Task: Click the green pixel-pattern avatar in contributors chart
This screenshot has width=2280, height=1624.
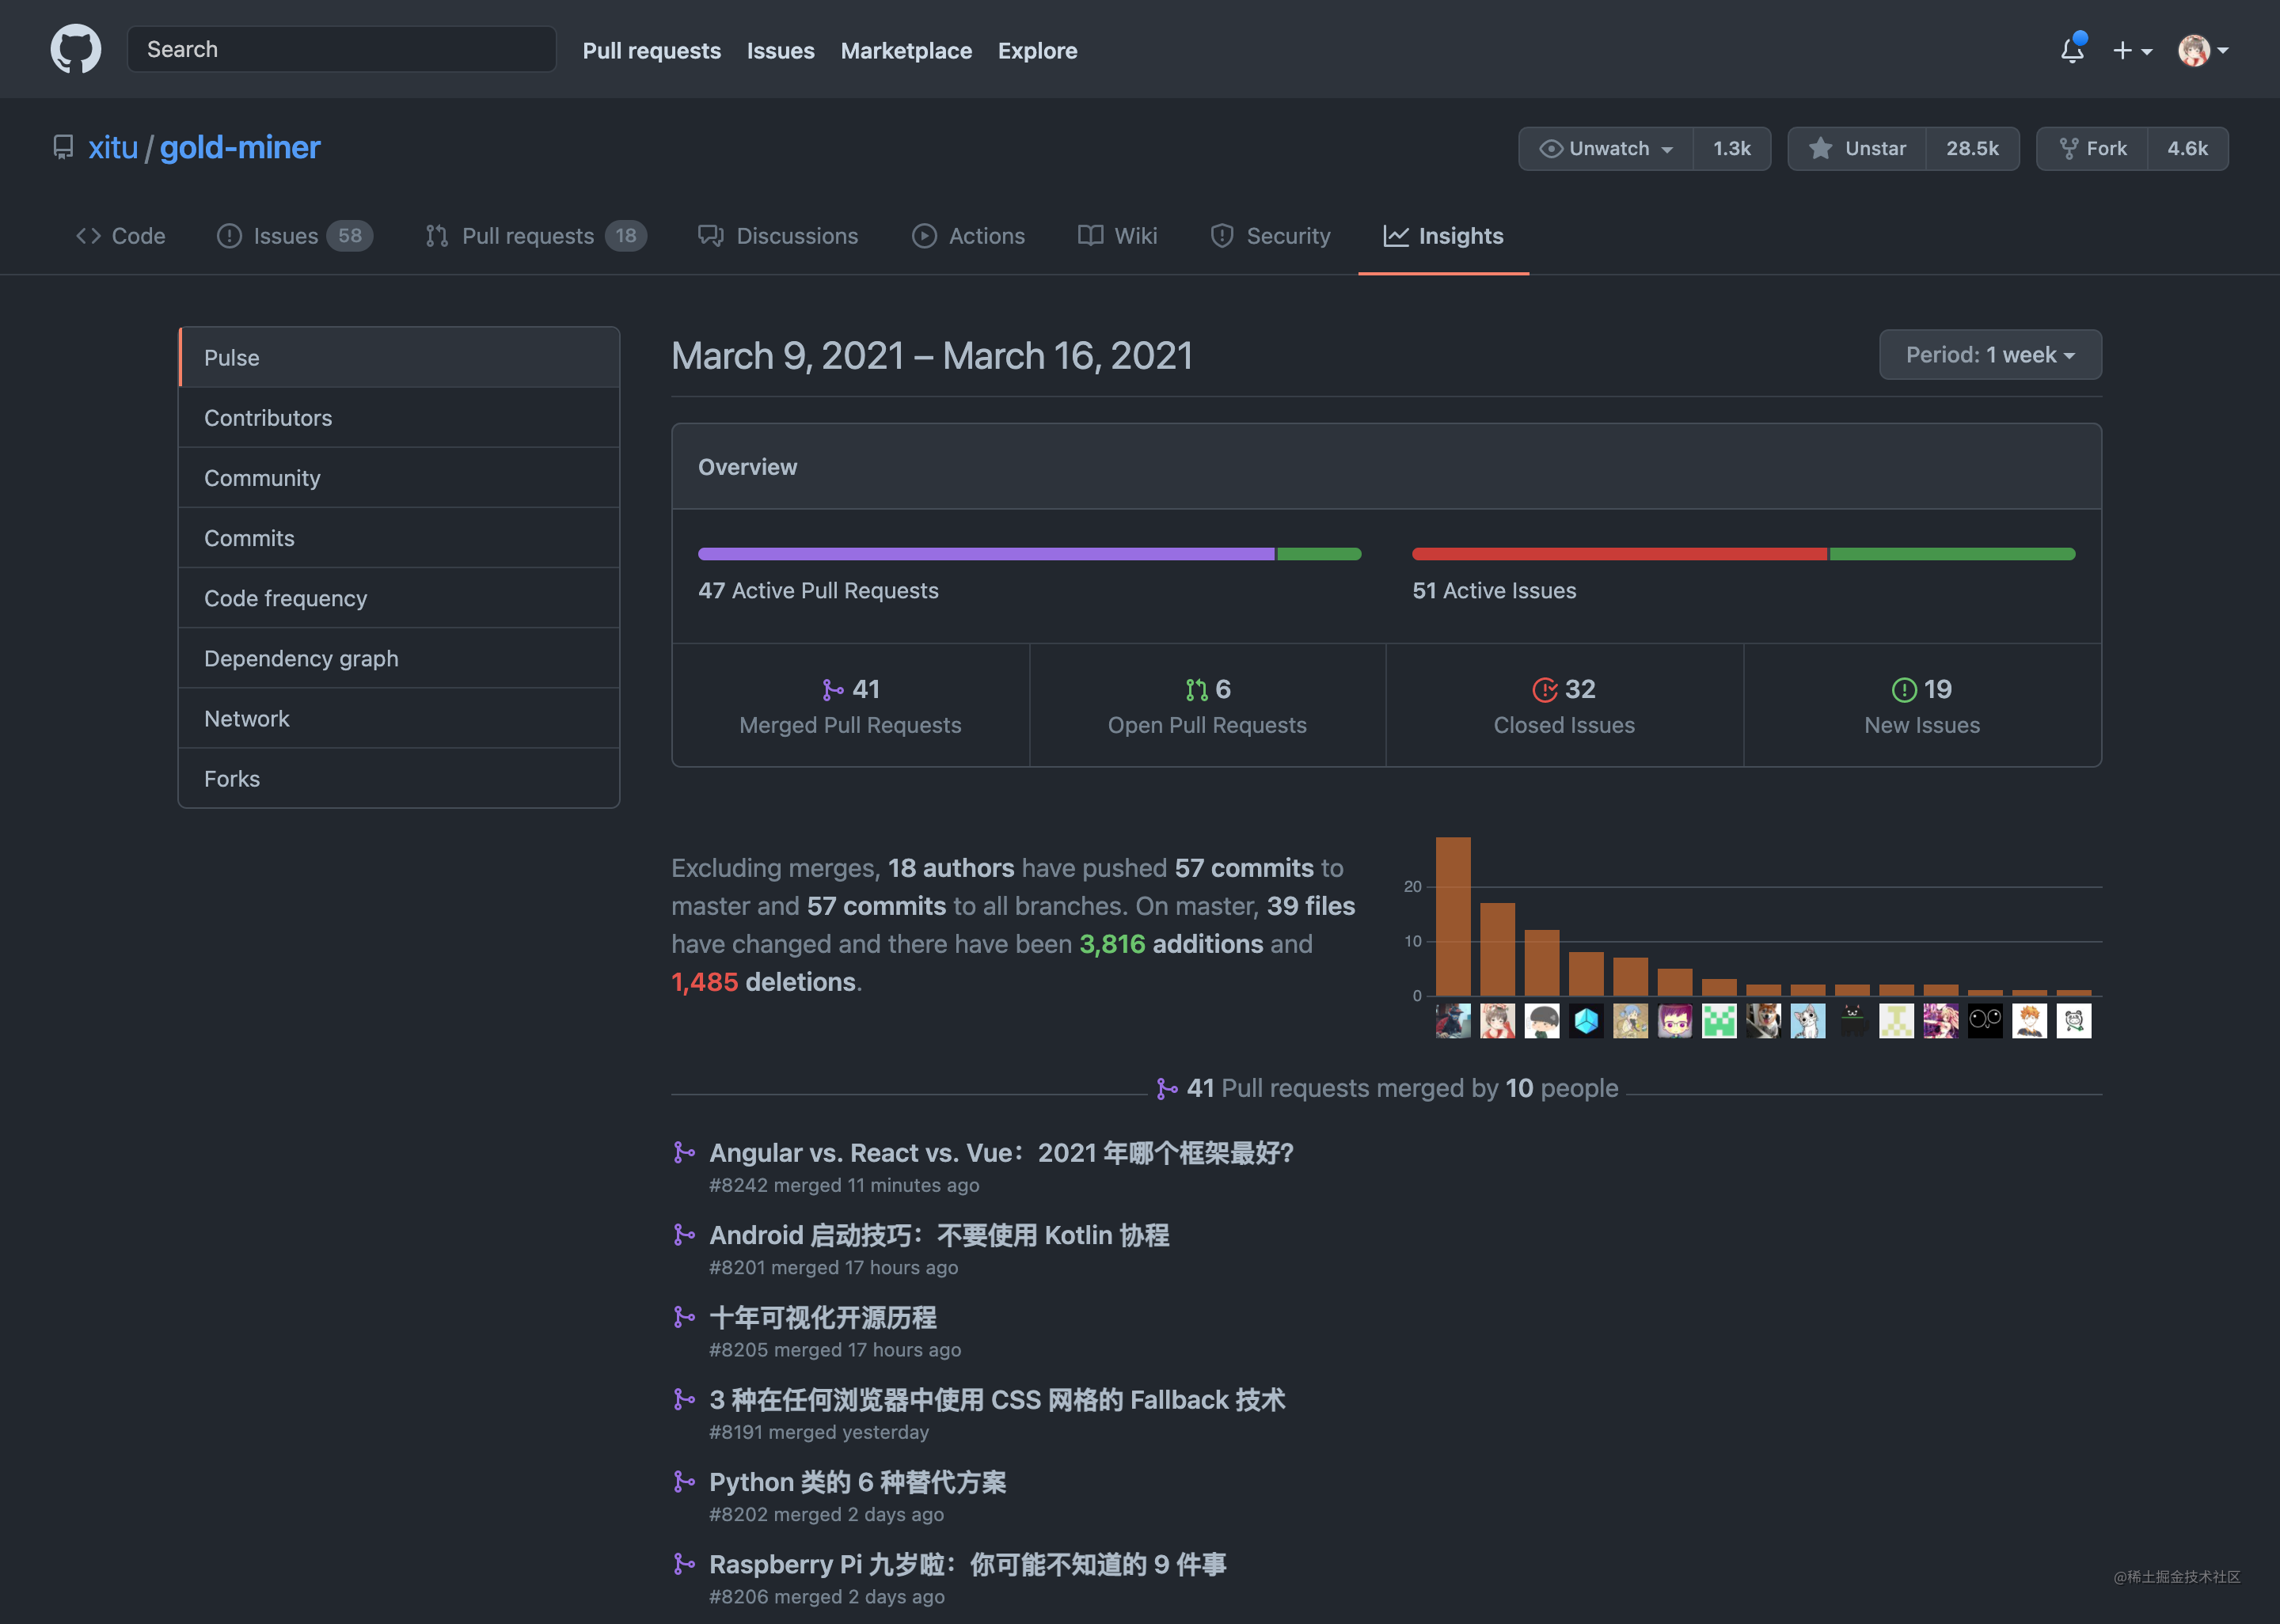Action: tap(1719, 1021)
